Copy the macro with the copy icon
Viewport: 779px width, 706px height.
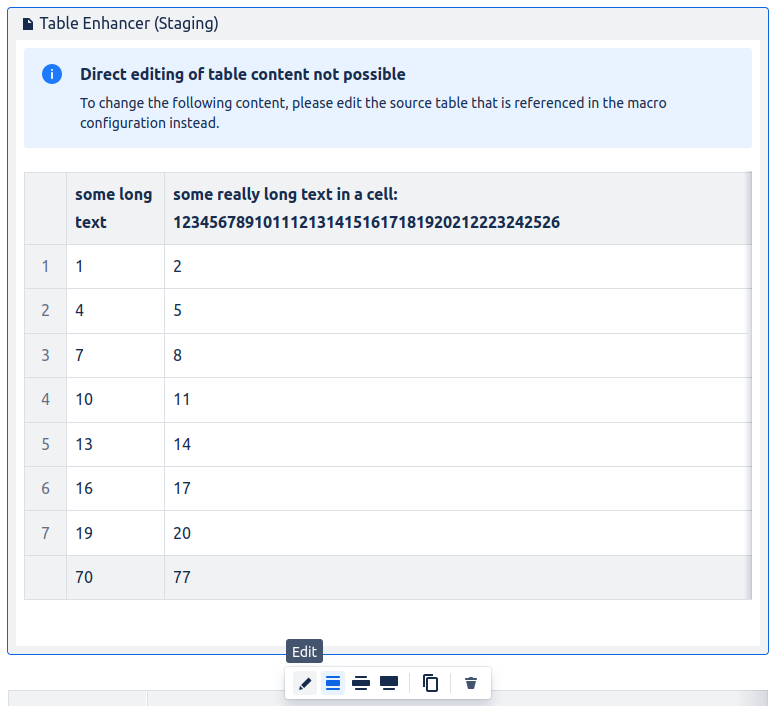click(431, 683)
